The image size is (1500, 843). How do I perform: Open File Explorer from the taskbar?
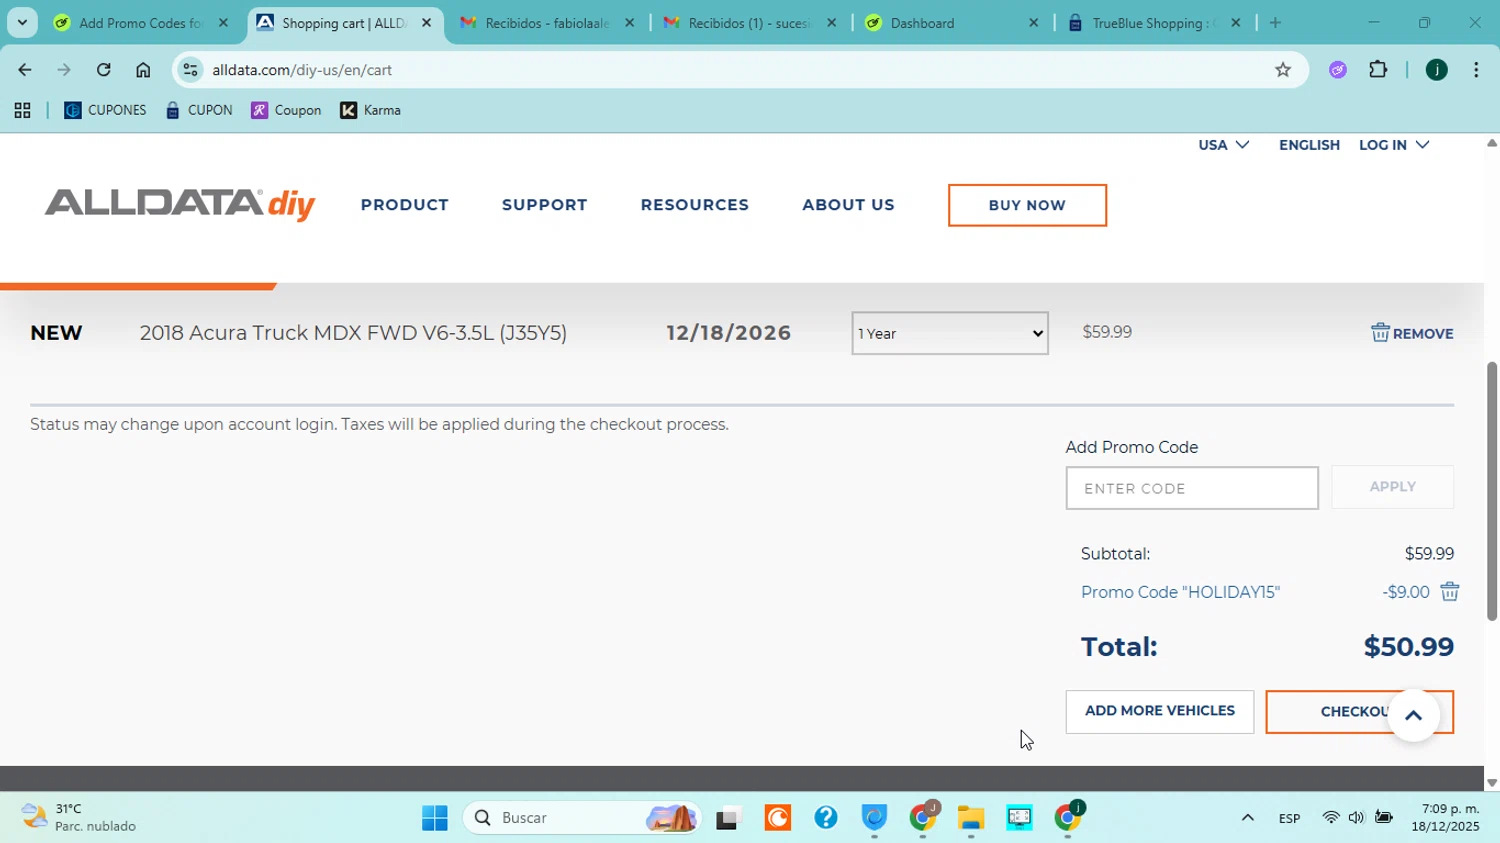(x=970, y=818)
